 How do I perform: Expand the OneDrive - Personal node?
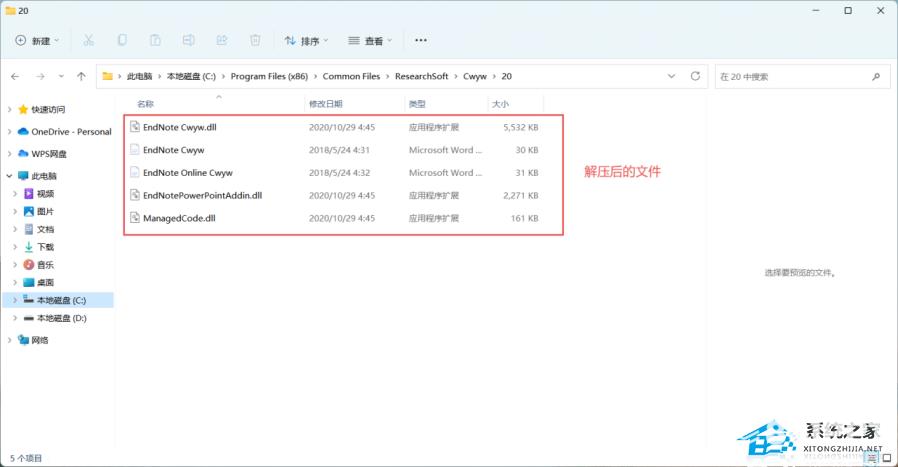click(x=9, y=132)
